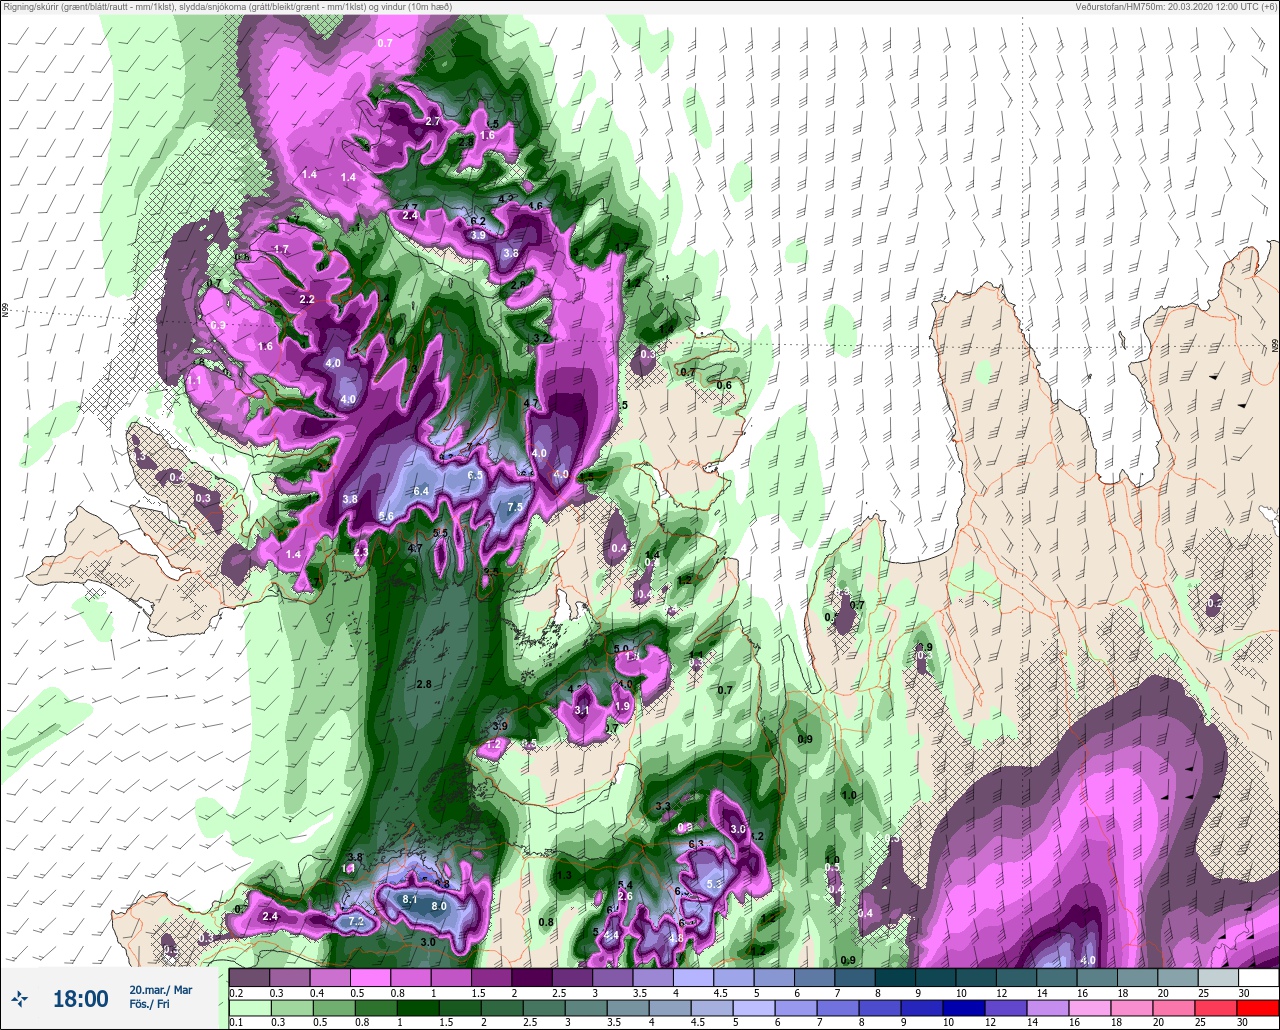Pick the dark mauve swatch above the 0.2 label

(x=249, y=977)
